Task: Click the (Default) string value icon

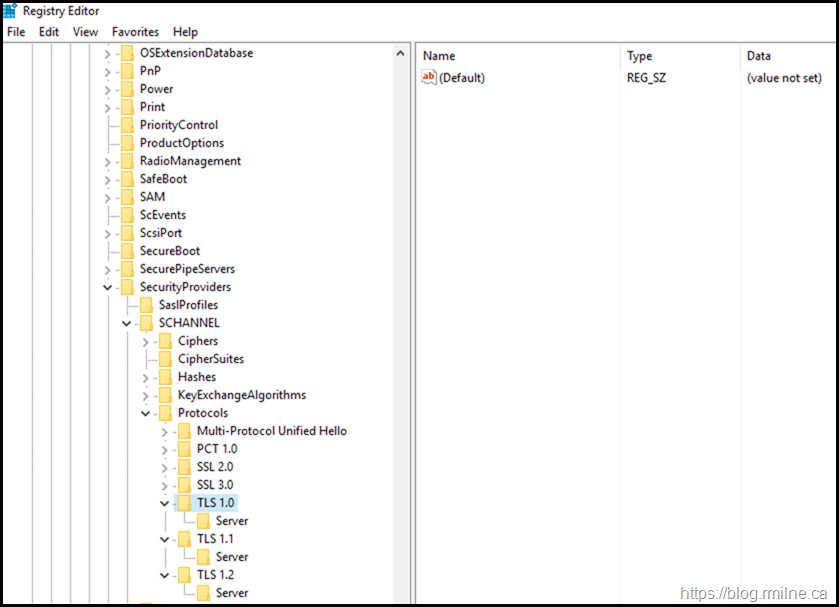Action: coord(429,78)
